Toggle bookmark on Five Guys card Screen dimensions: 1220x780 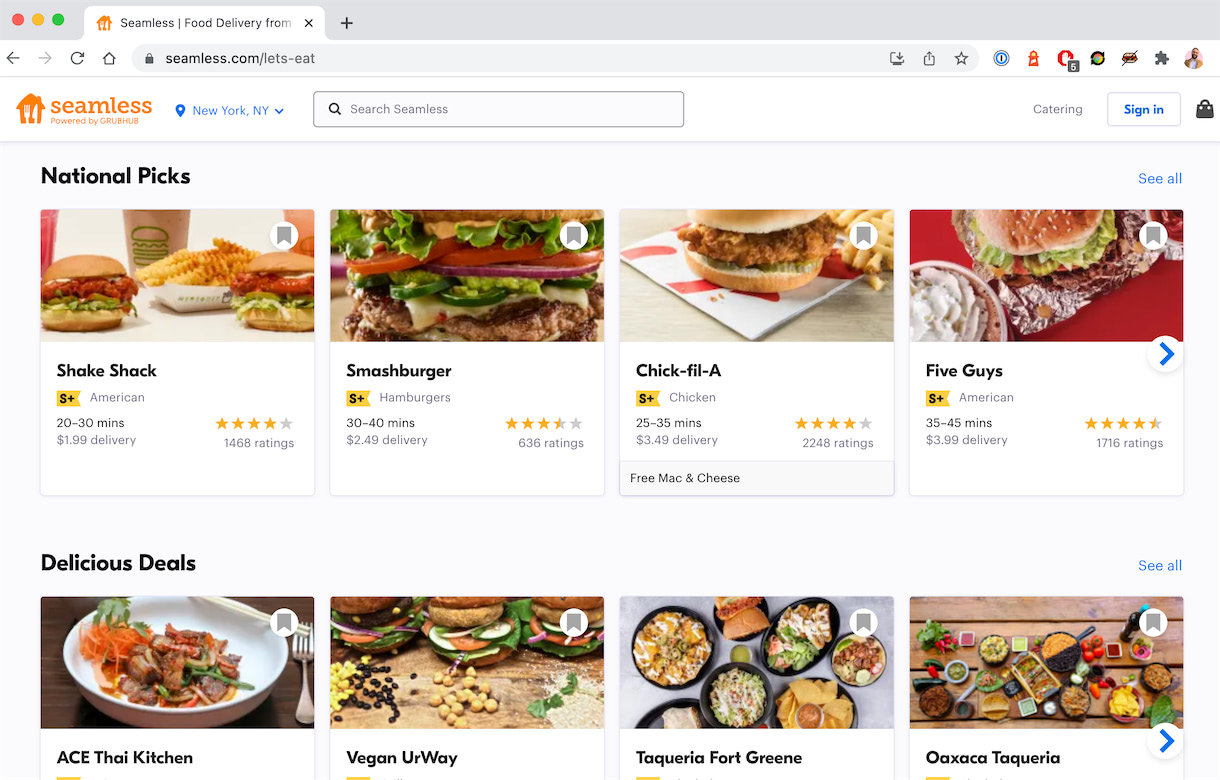point(1153,236)
